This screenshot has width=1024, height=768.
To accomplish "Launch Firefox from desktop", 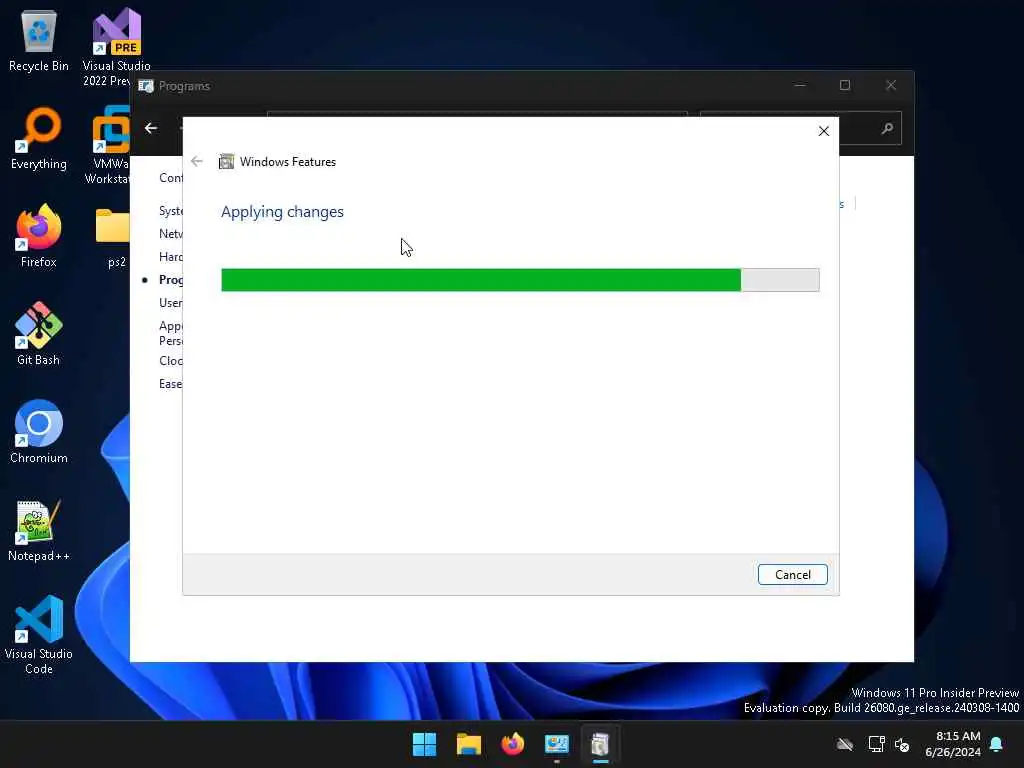I will click(x=39, y=236).
